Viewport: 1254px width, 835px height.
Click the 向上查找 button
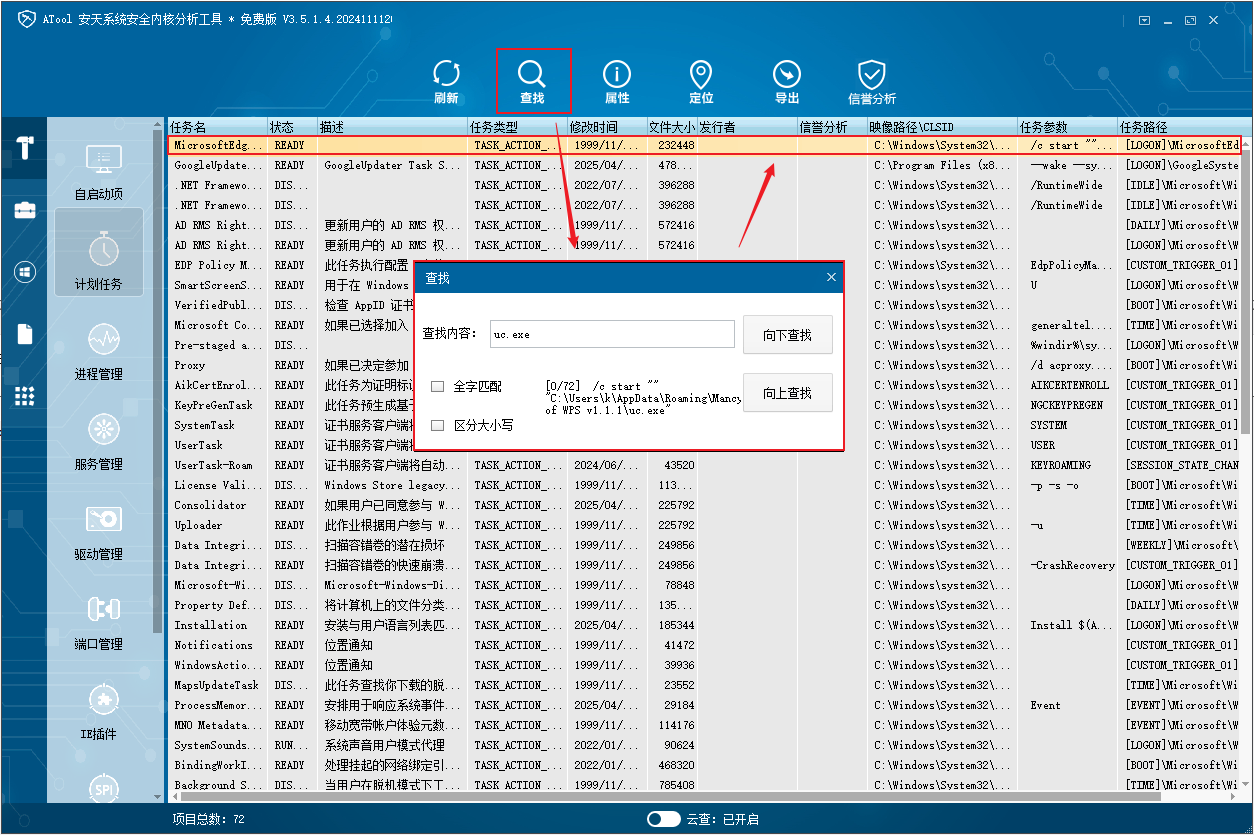788,393
